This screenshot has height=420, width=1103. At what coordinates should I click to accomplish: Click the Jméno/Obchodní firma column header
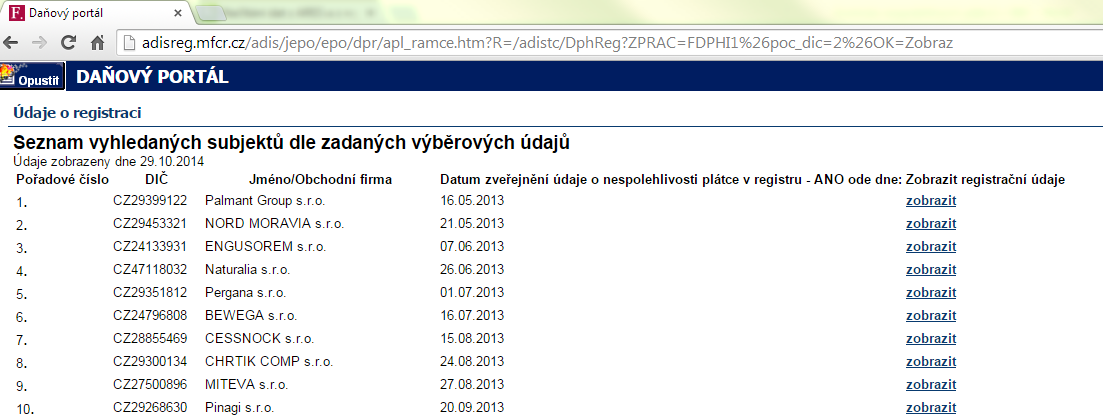click(x=320, y=179)
